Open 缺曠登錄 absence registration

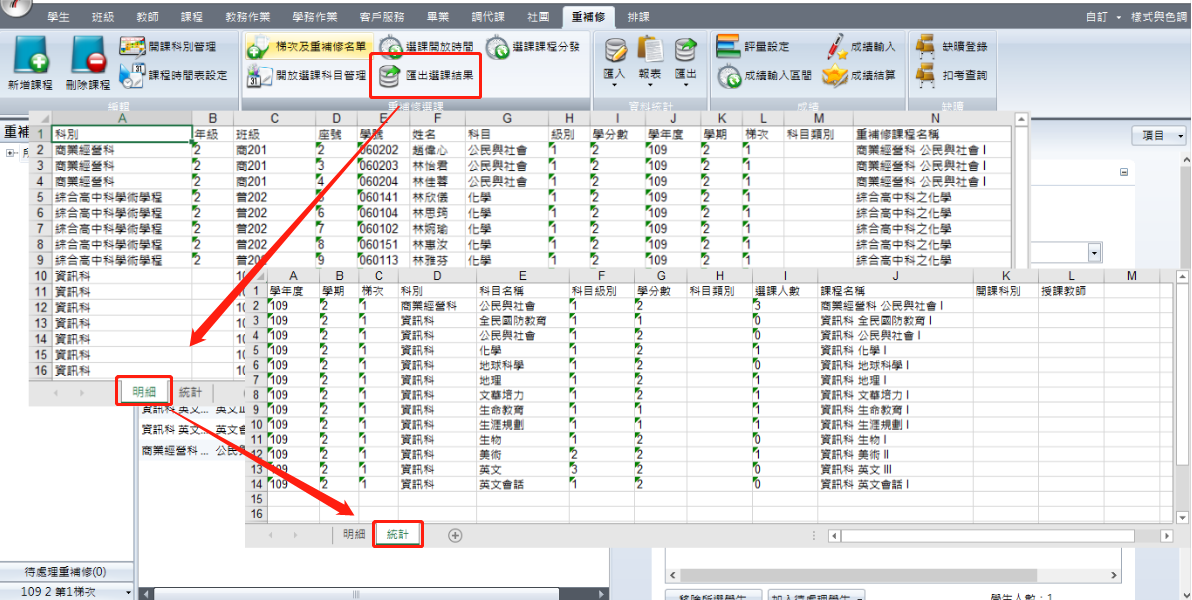(x=953, y=47)
